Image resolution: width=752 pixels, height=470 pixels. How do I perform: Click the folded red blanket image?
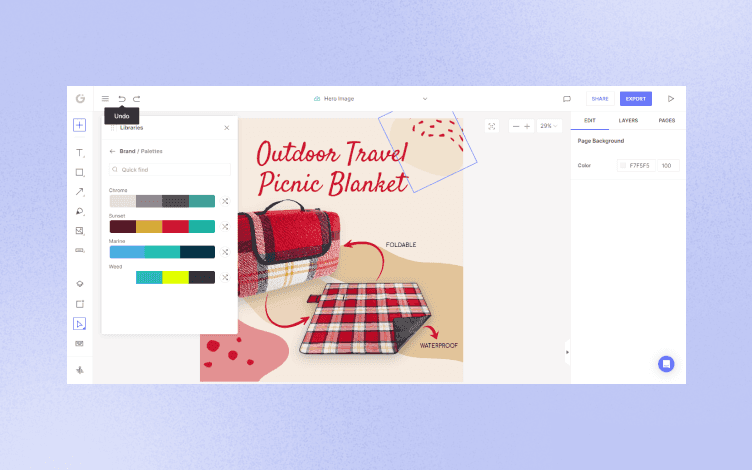pyautogui.click(x=288, y=247)
